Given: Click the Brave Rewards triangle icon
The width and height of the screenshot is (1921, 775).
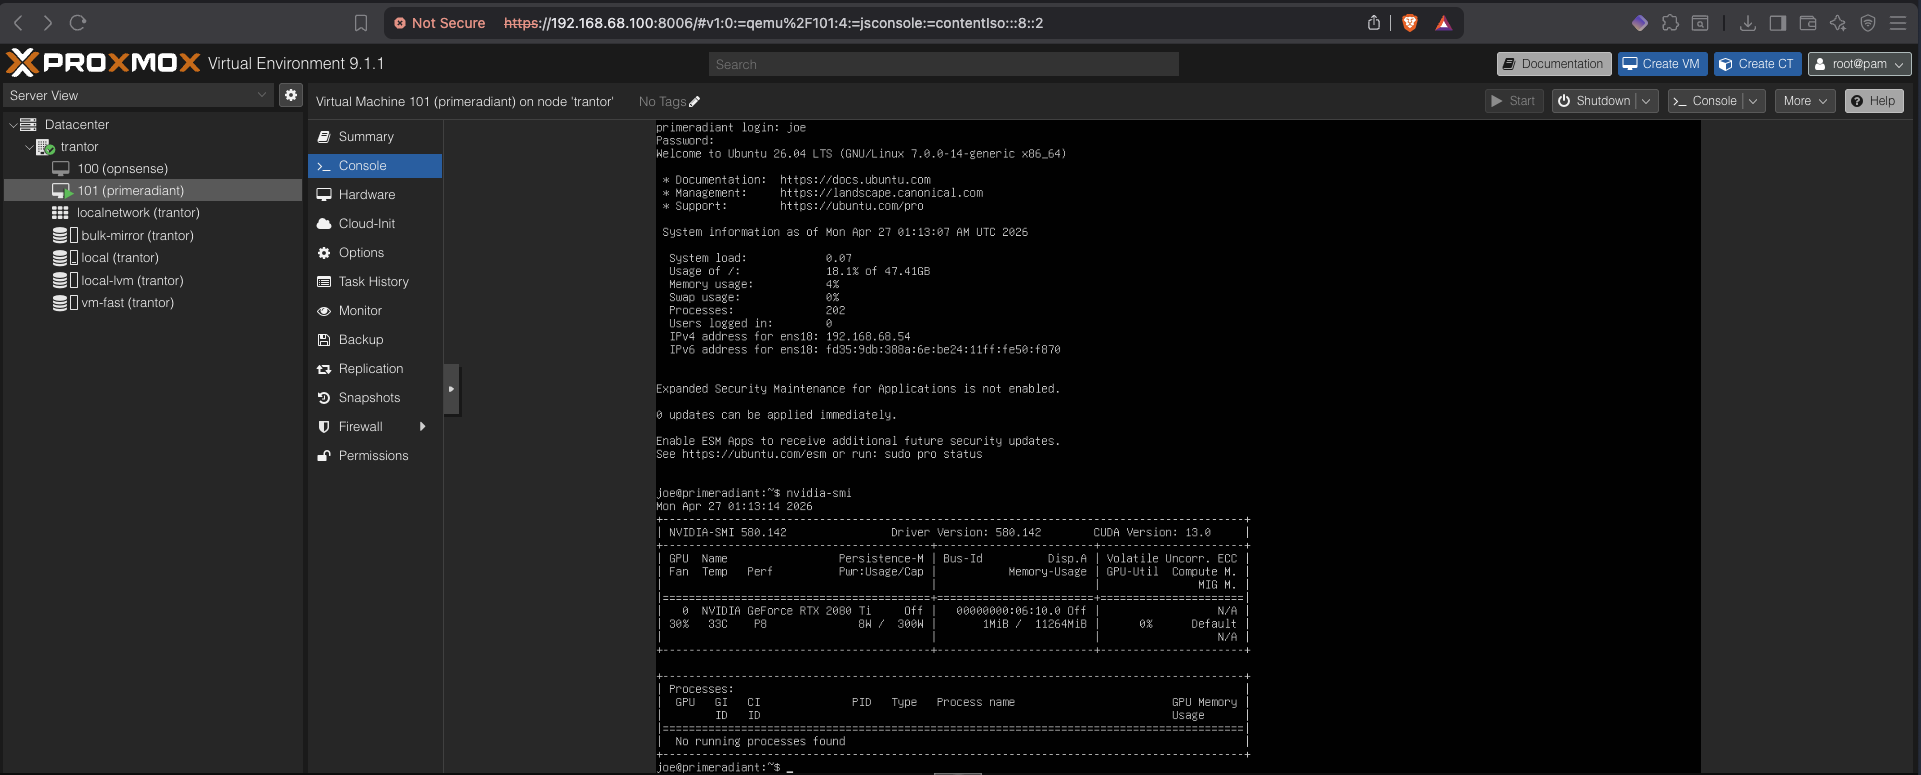Looking at the screenshot, I should click(1443, 23).
